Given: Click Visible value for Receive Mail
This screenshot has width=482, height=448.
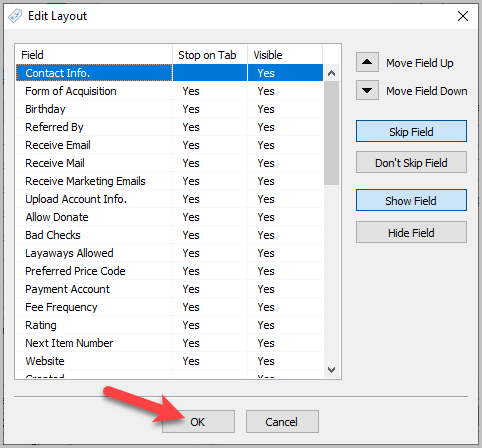Looking at the screenshot, I should pyautogui.click(x=266, y=163).
